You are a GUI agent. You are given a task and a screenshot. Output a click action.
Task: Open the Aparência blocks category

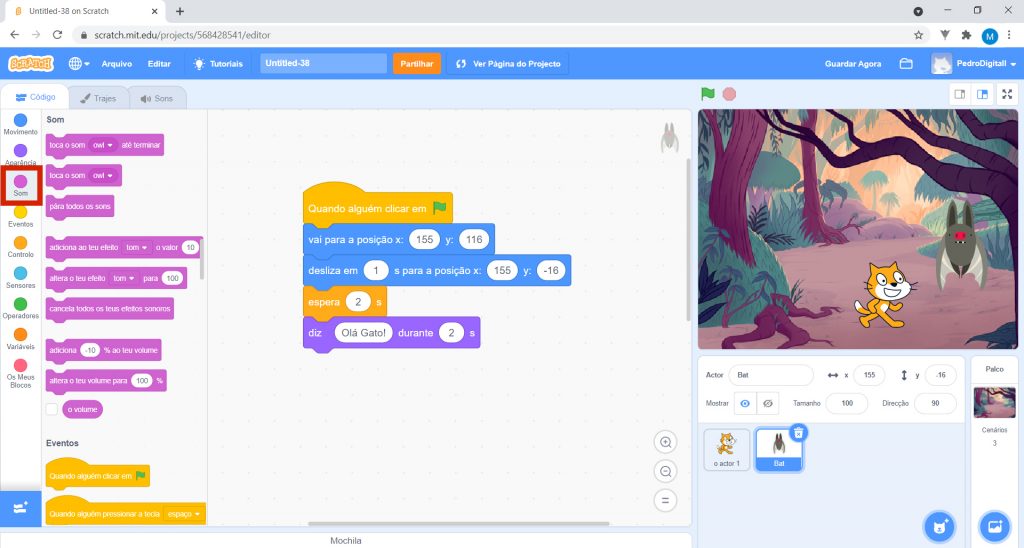pyautogui.click(x=20, y=155)
